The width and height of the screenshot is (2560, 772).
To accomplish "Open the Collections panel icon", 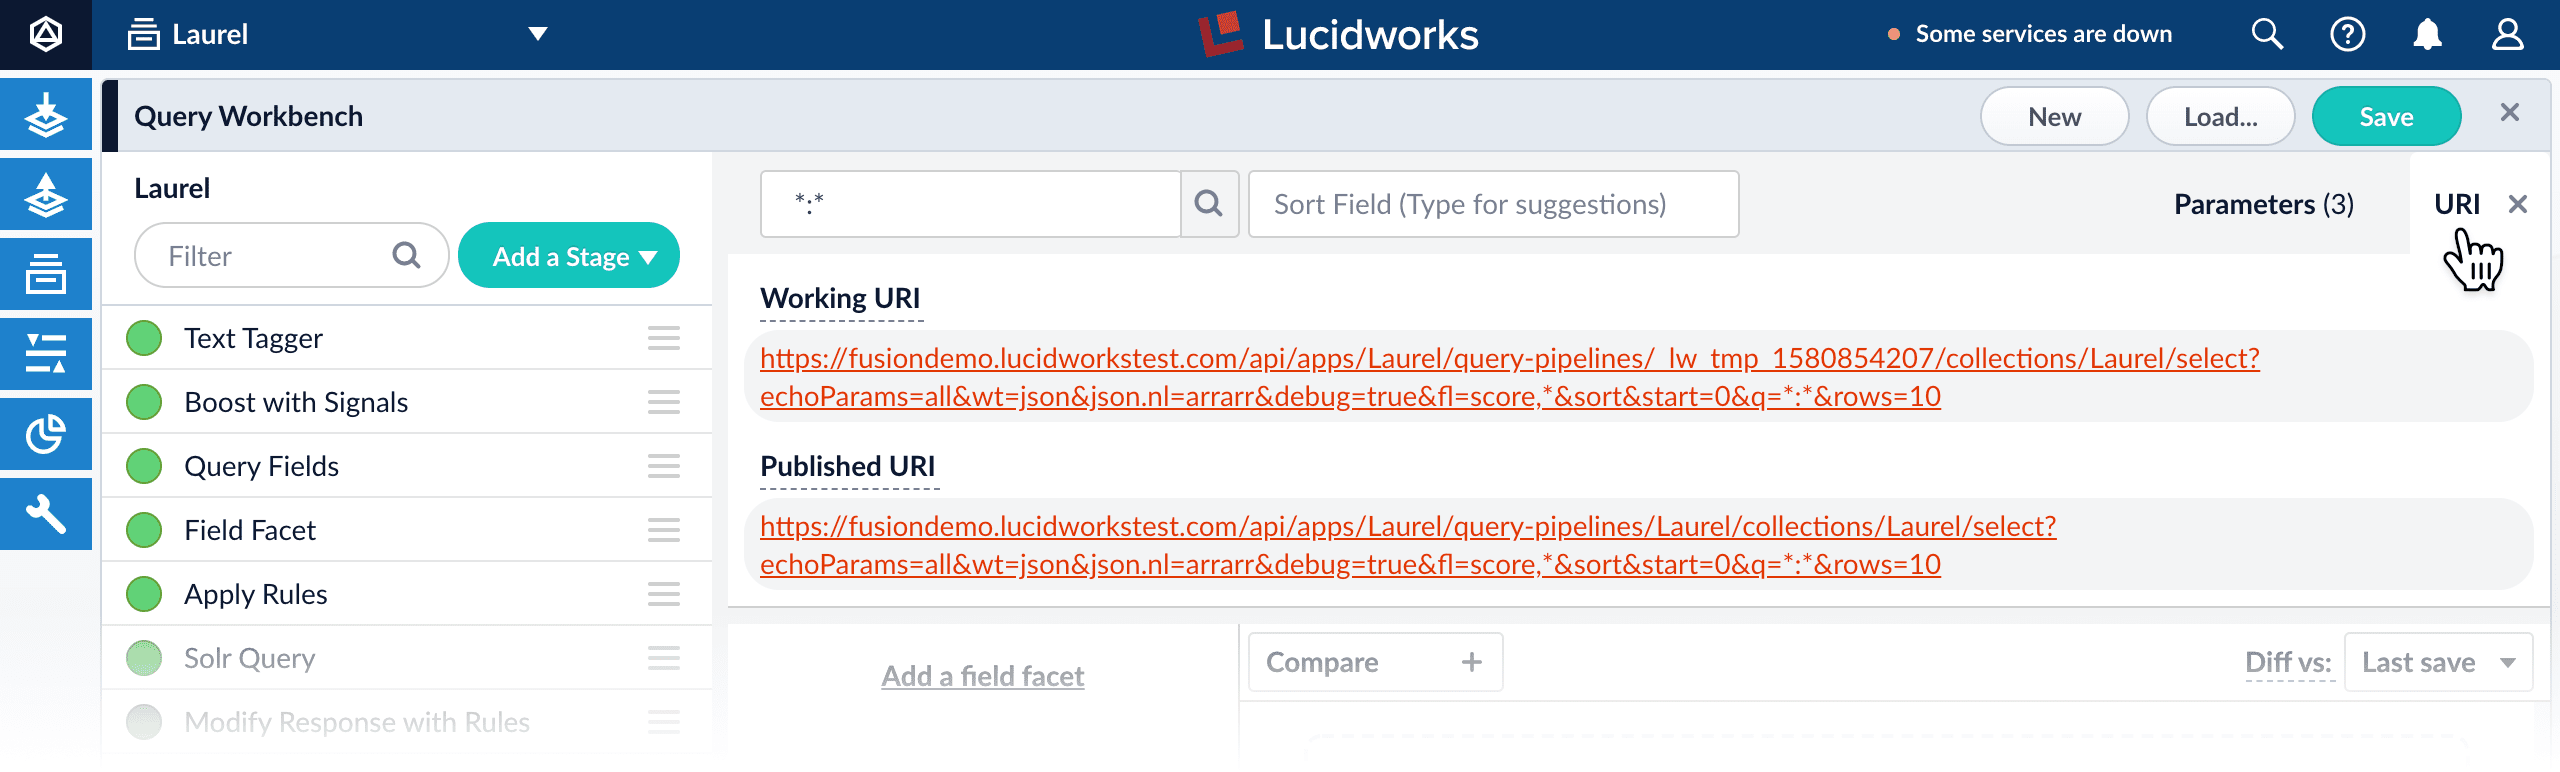I will click(46, 273).
